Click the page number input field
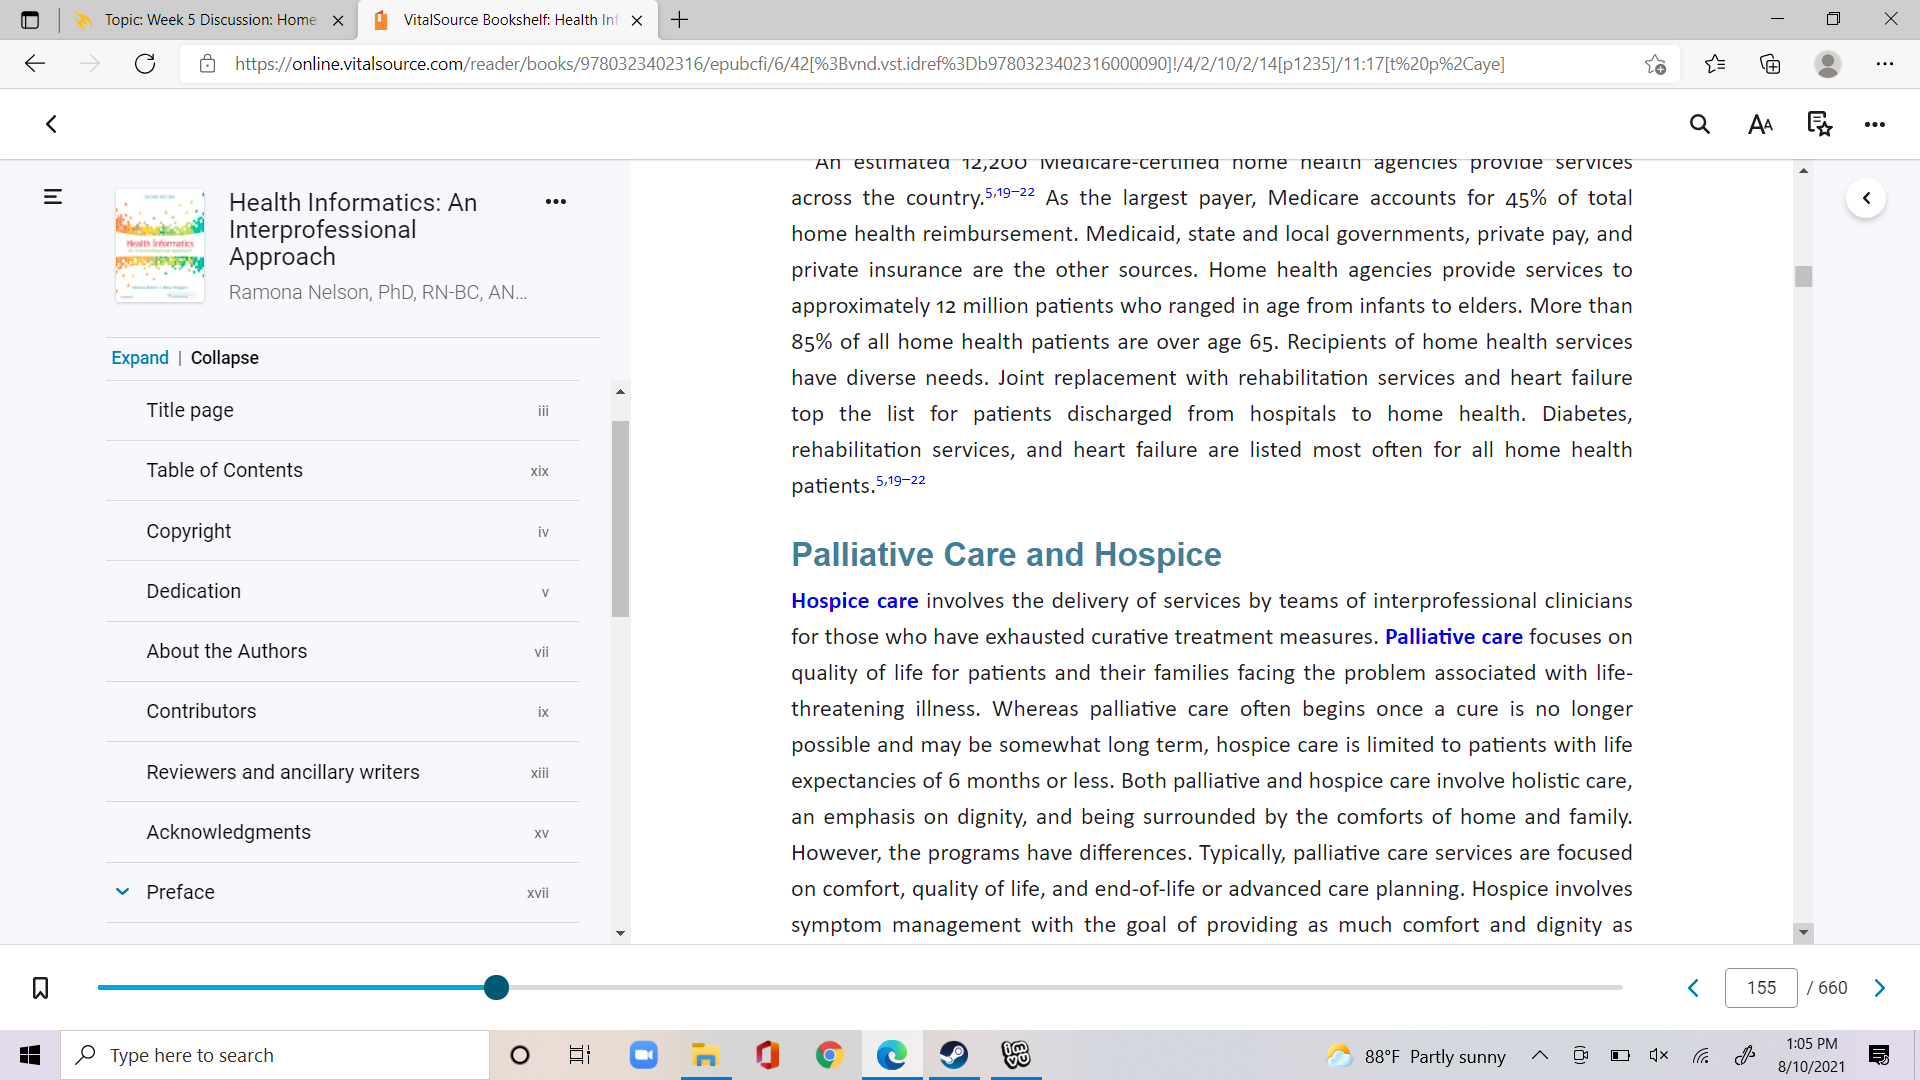 1761,988
